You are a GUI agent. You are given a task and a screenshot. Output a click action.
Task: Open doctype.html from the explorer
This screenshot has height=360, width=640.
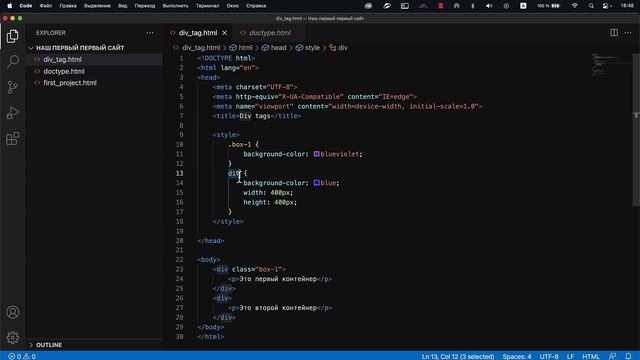click(x=64, y=71)
